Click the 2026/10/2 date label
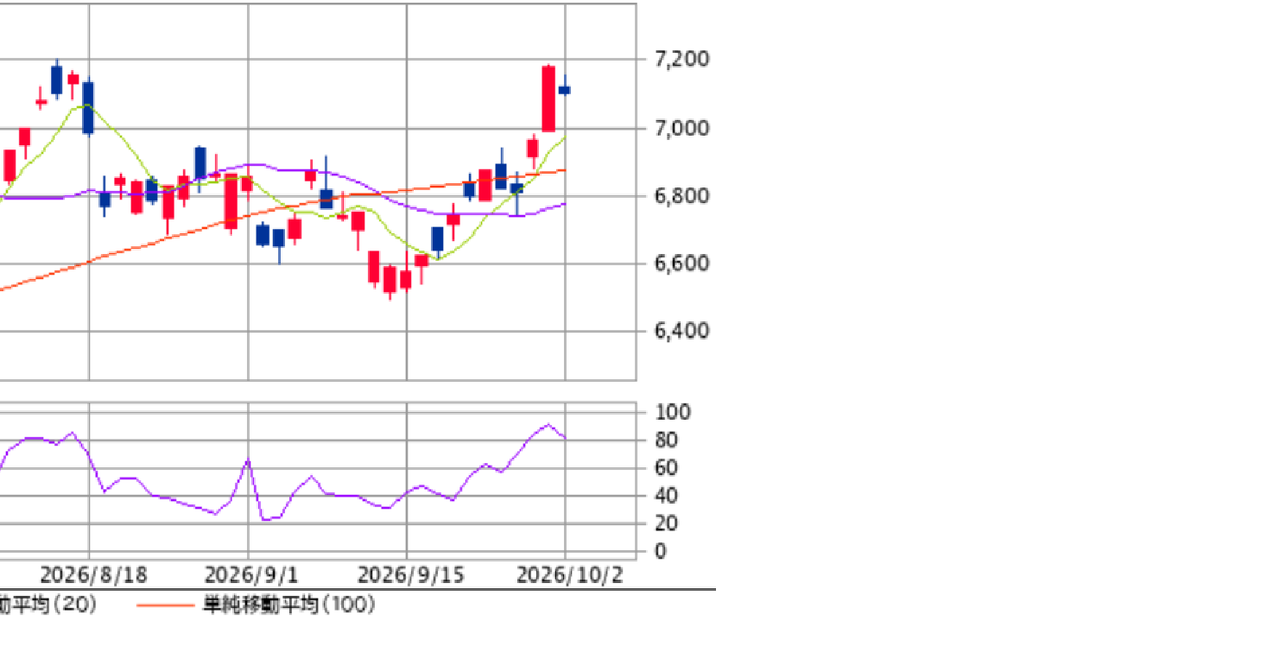Image resolution: width=1280 pixels, height=660 pixels. coord(570,575)
